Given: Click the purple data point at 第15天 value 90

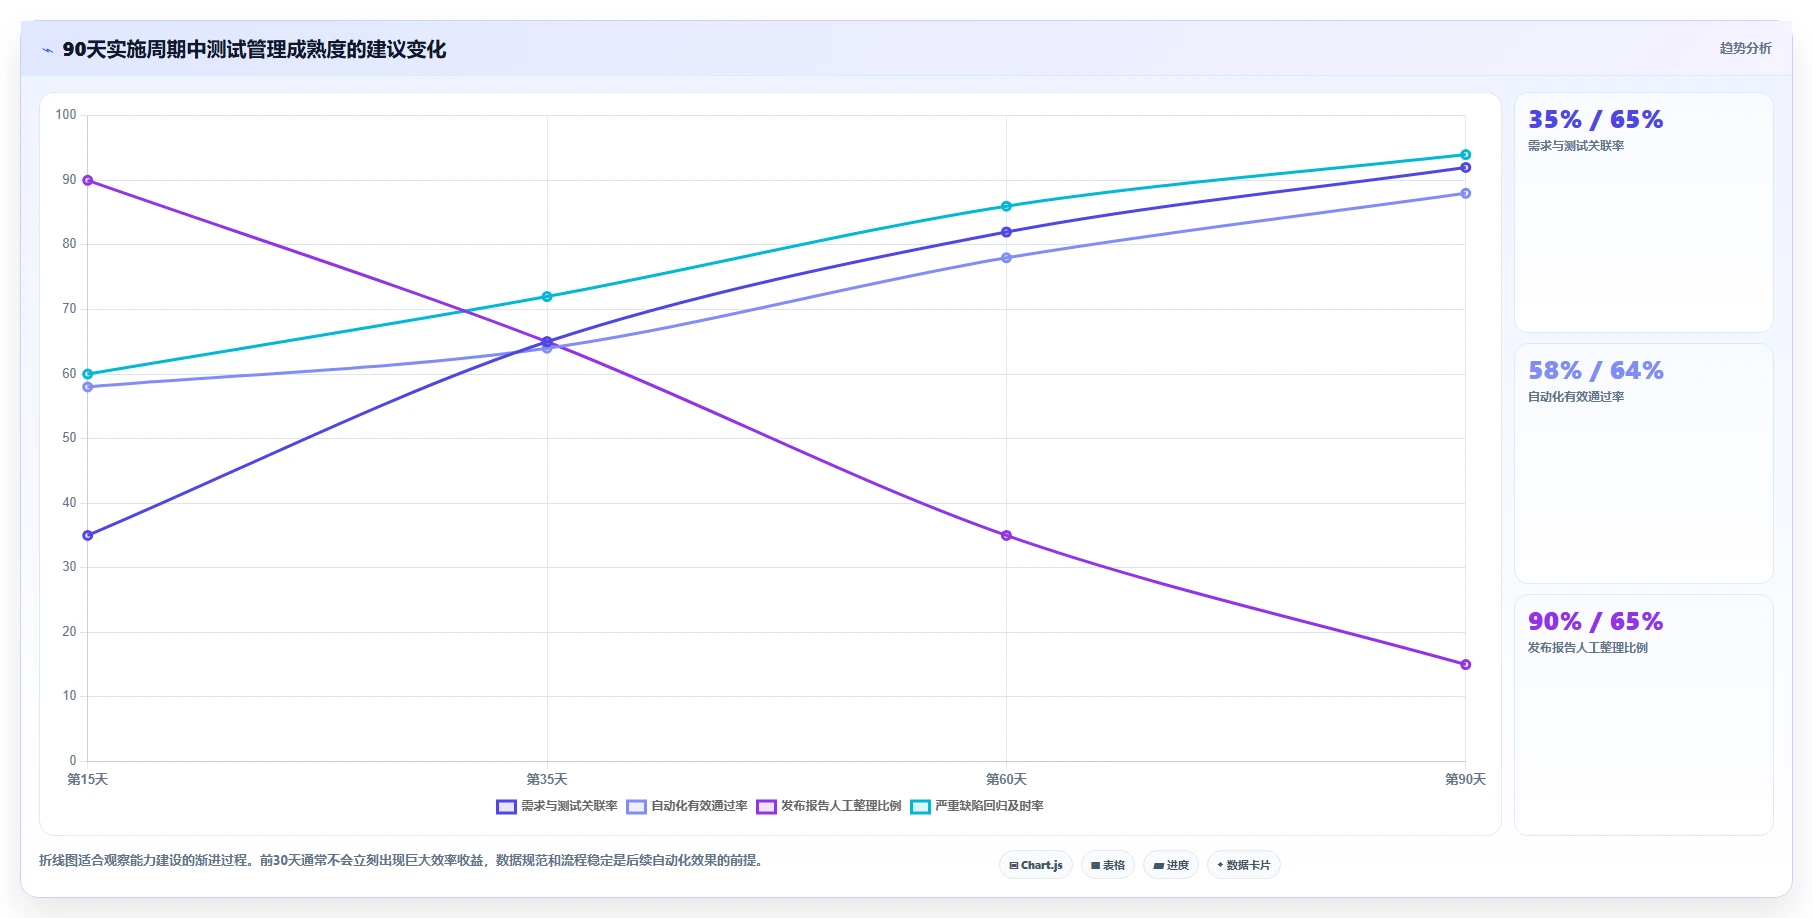Looking at the screenshot, I should (x=88, y=181).
